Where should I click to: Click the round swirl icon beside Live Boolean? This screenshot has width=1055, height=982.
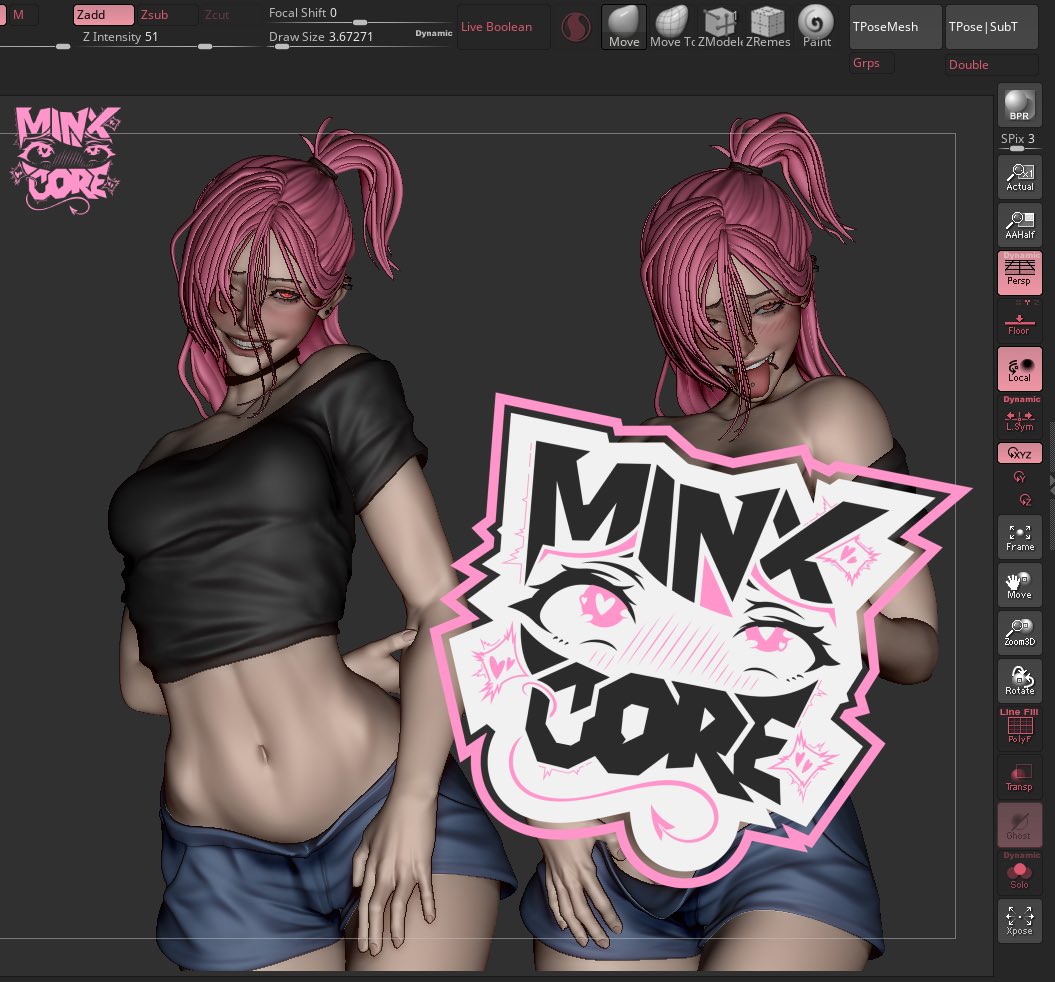(x=576, y=28)
